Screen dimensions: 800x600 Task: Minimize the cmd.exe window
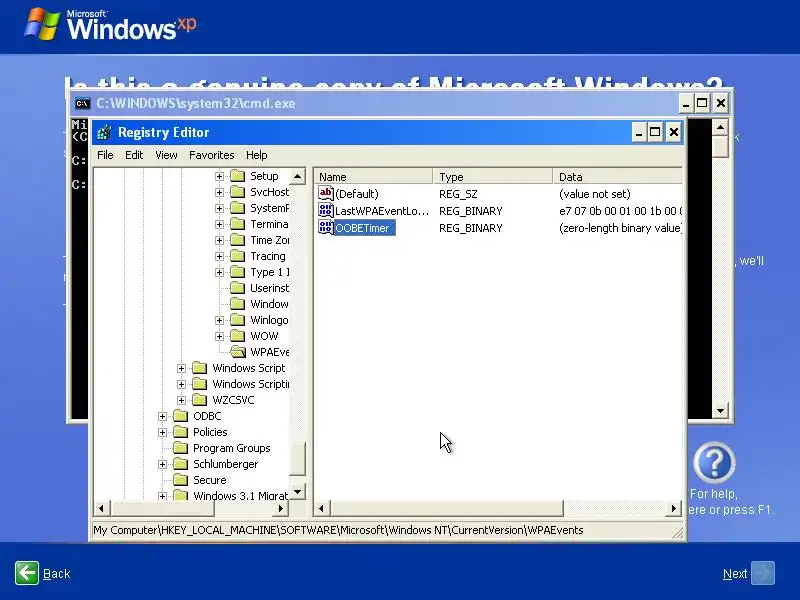(686, 104)
